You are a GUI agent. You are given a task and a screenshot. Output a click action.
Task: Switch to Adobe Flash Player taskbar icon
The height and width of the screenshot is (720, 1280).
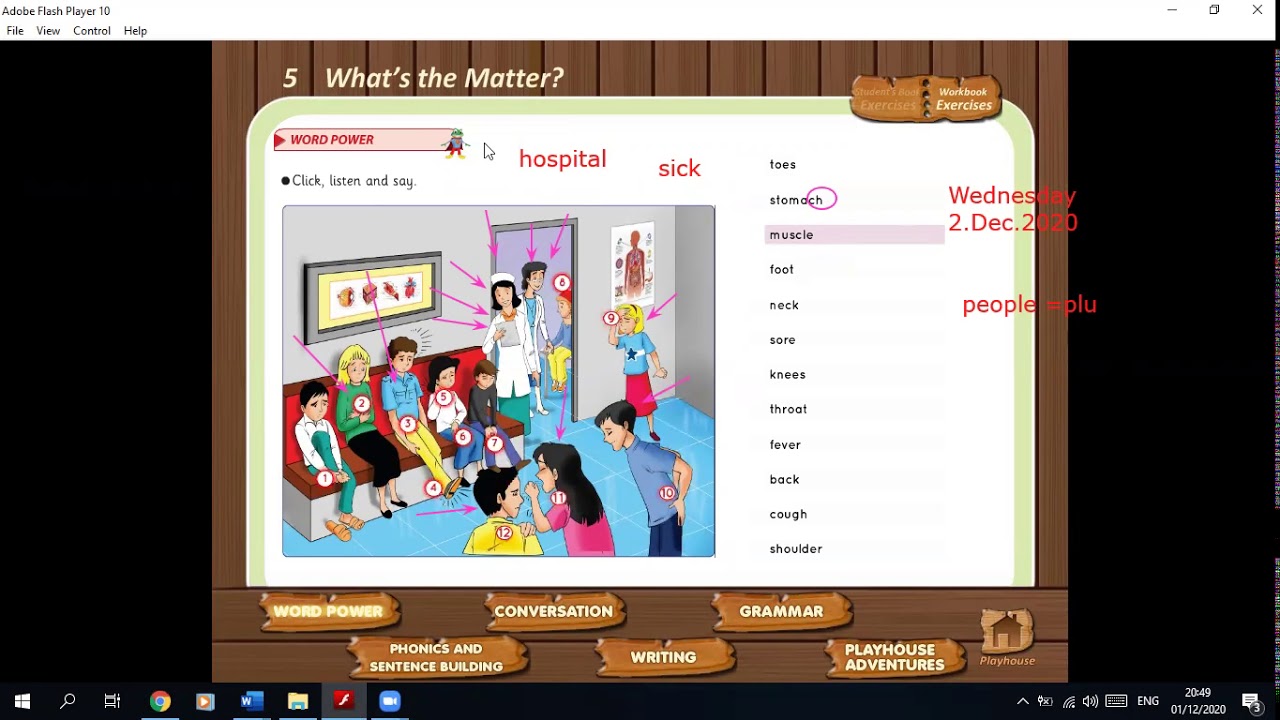tap(344, 701)
